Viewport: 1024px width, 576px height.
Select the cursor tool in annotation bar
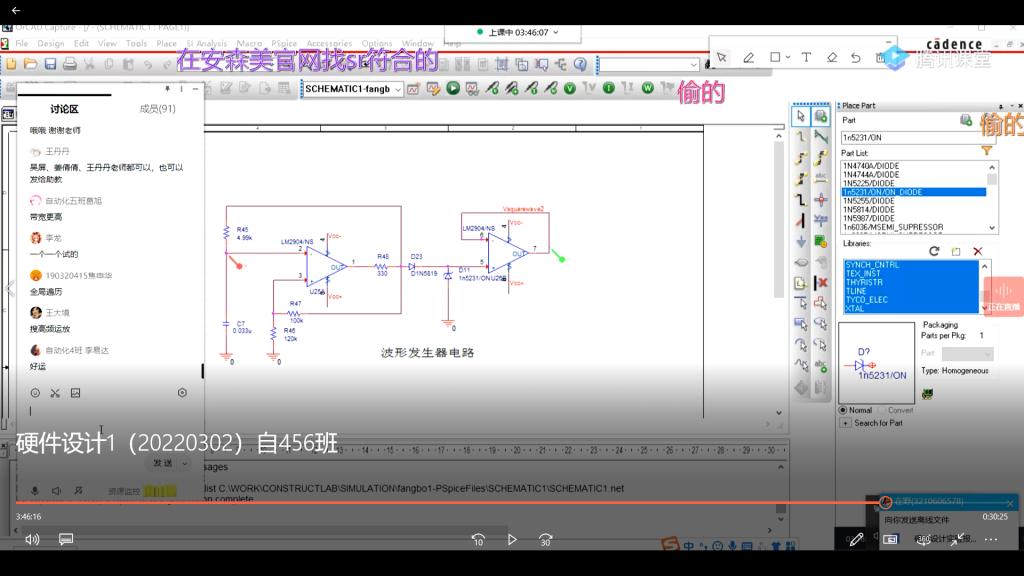coord(722,57)
